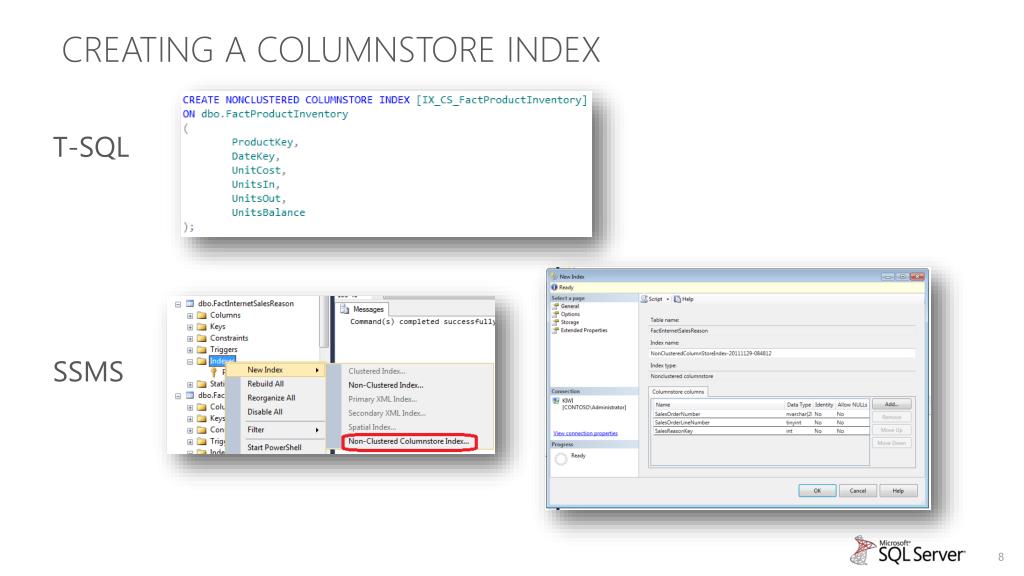Viewport: 1024px width, 576px height.
Task: Click 'dbo.FactProductInventory' in the T-SQL code
Action: click(274, 114)
